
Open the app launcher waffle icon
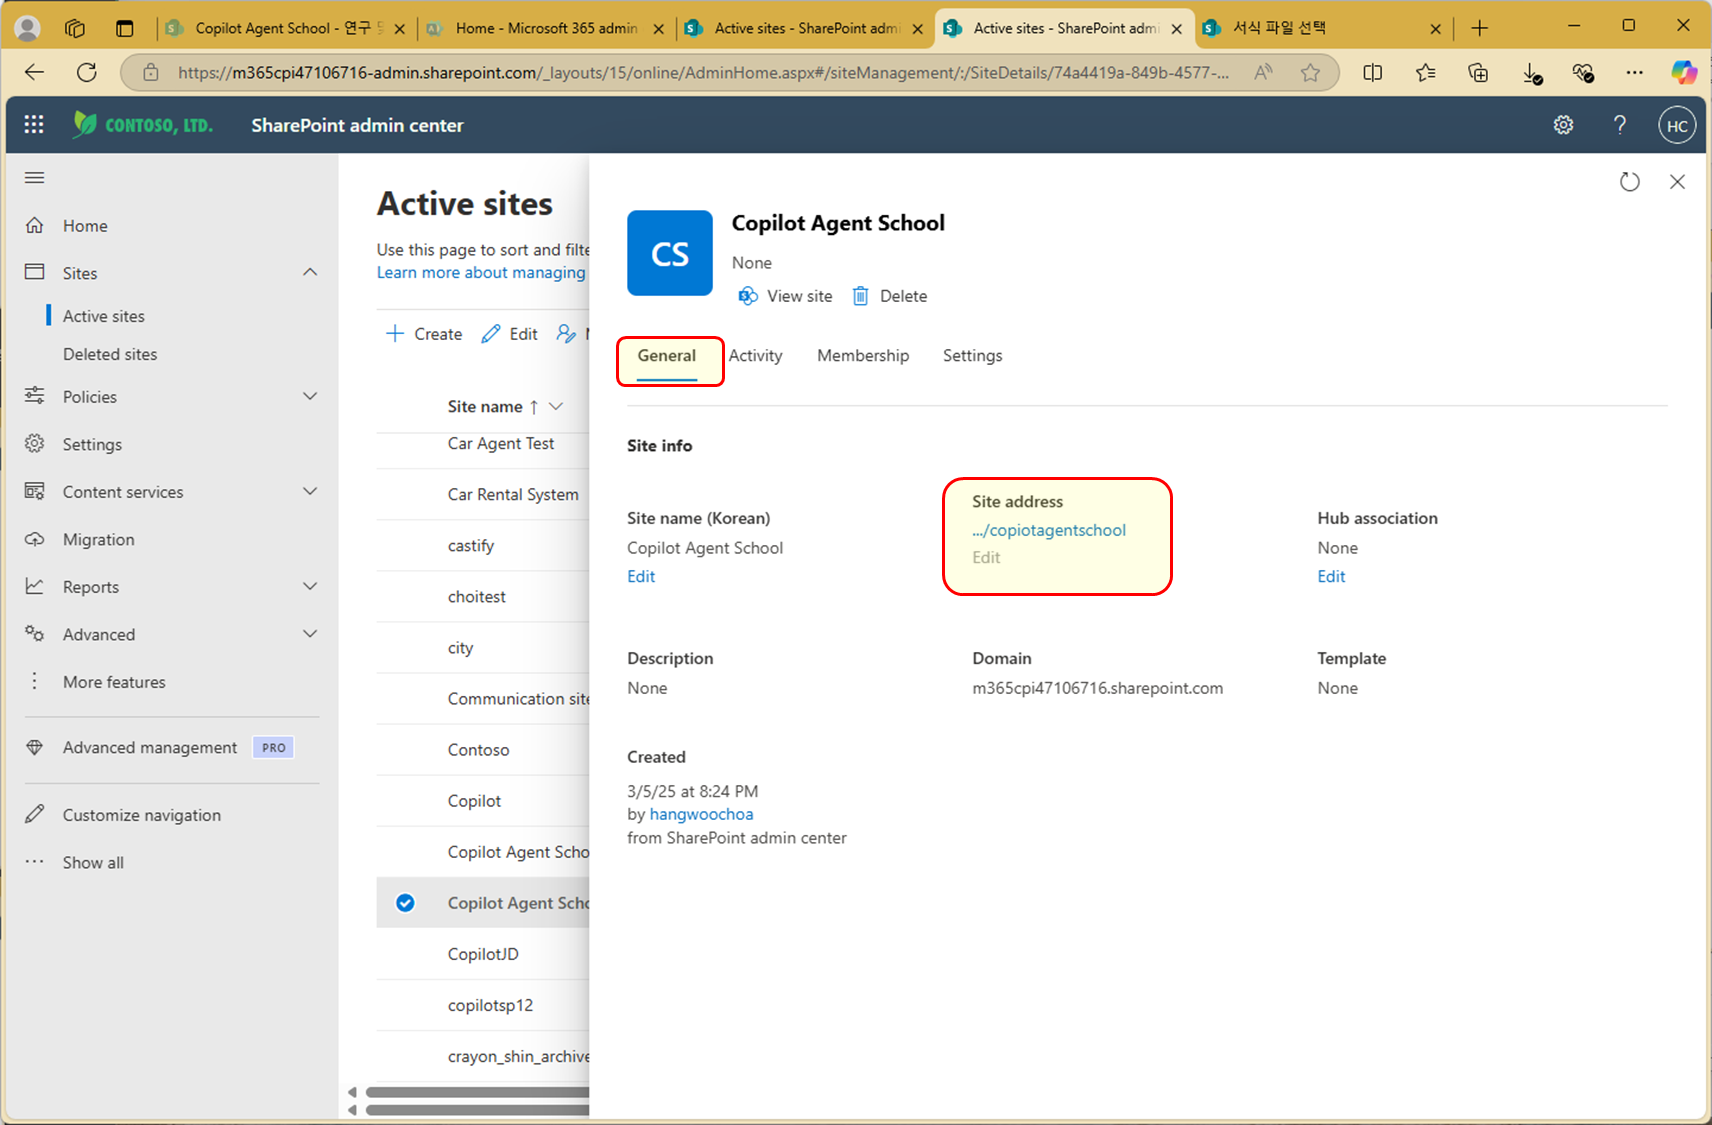[x=34, y=124]
